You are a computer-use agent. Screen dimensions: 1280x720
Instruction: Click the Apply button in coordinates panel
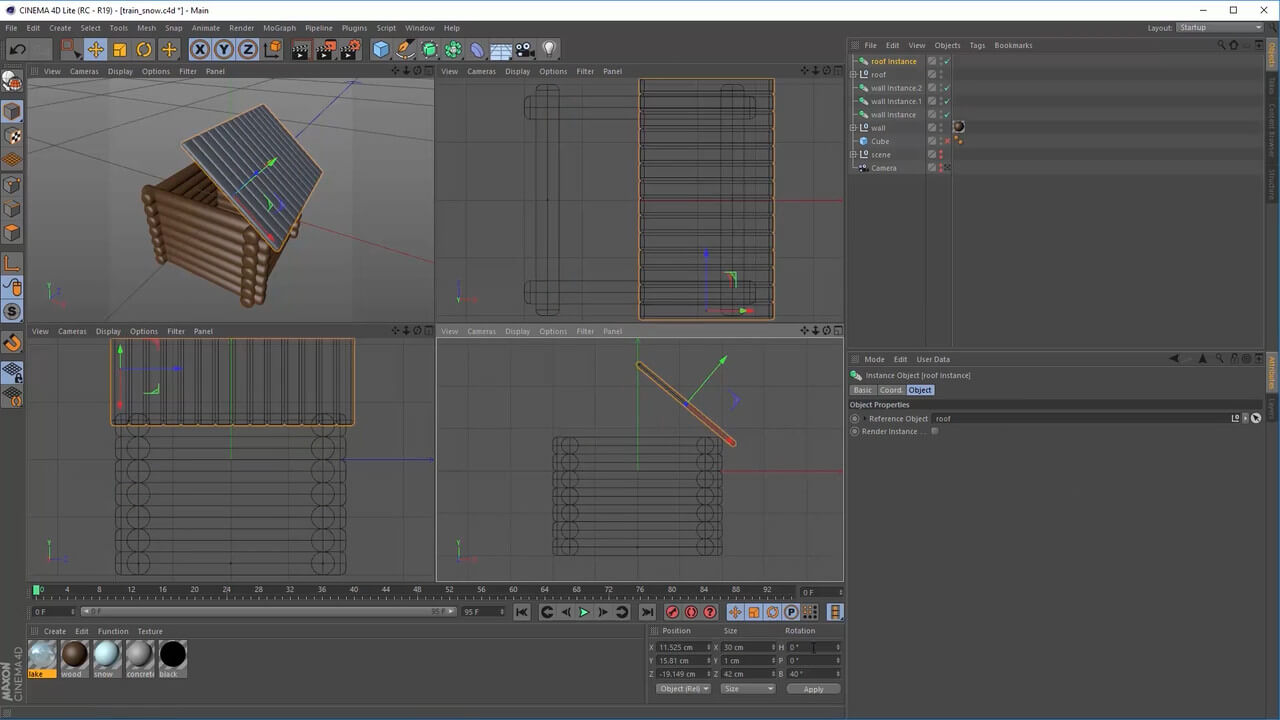pos(813,688)
